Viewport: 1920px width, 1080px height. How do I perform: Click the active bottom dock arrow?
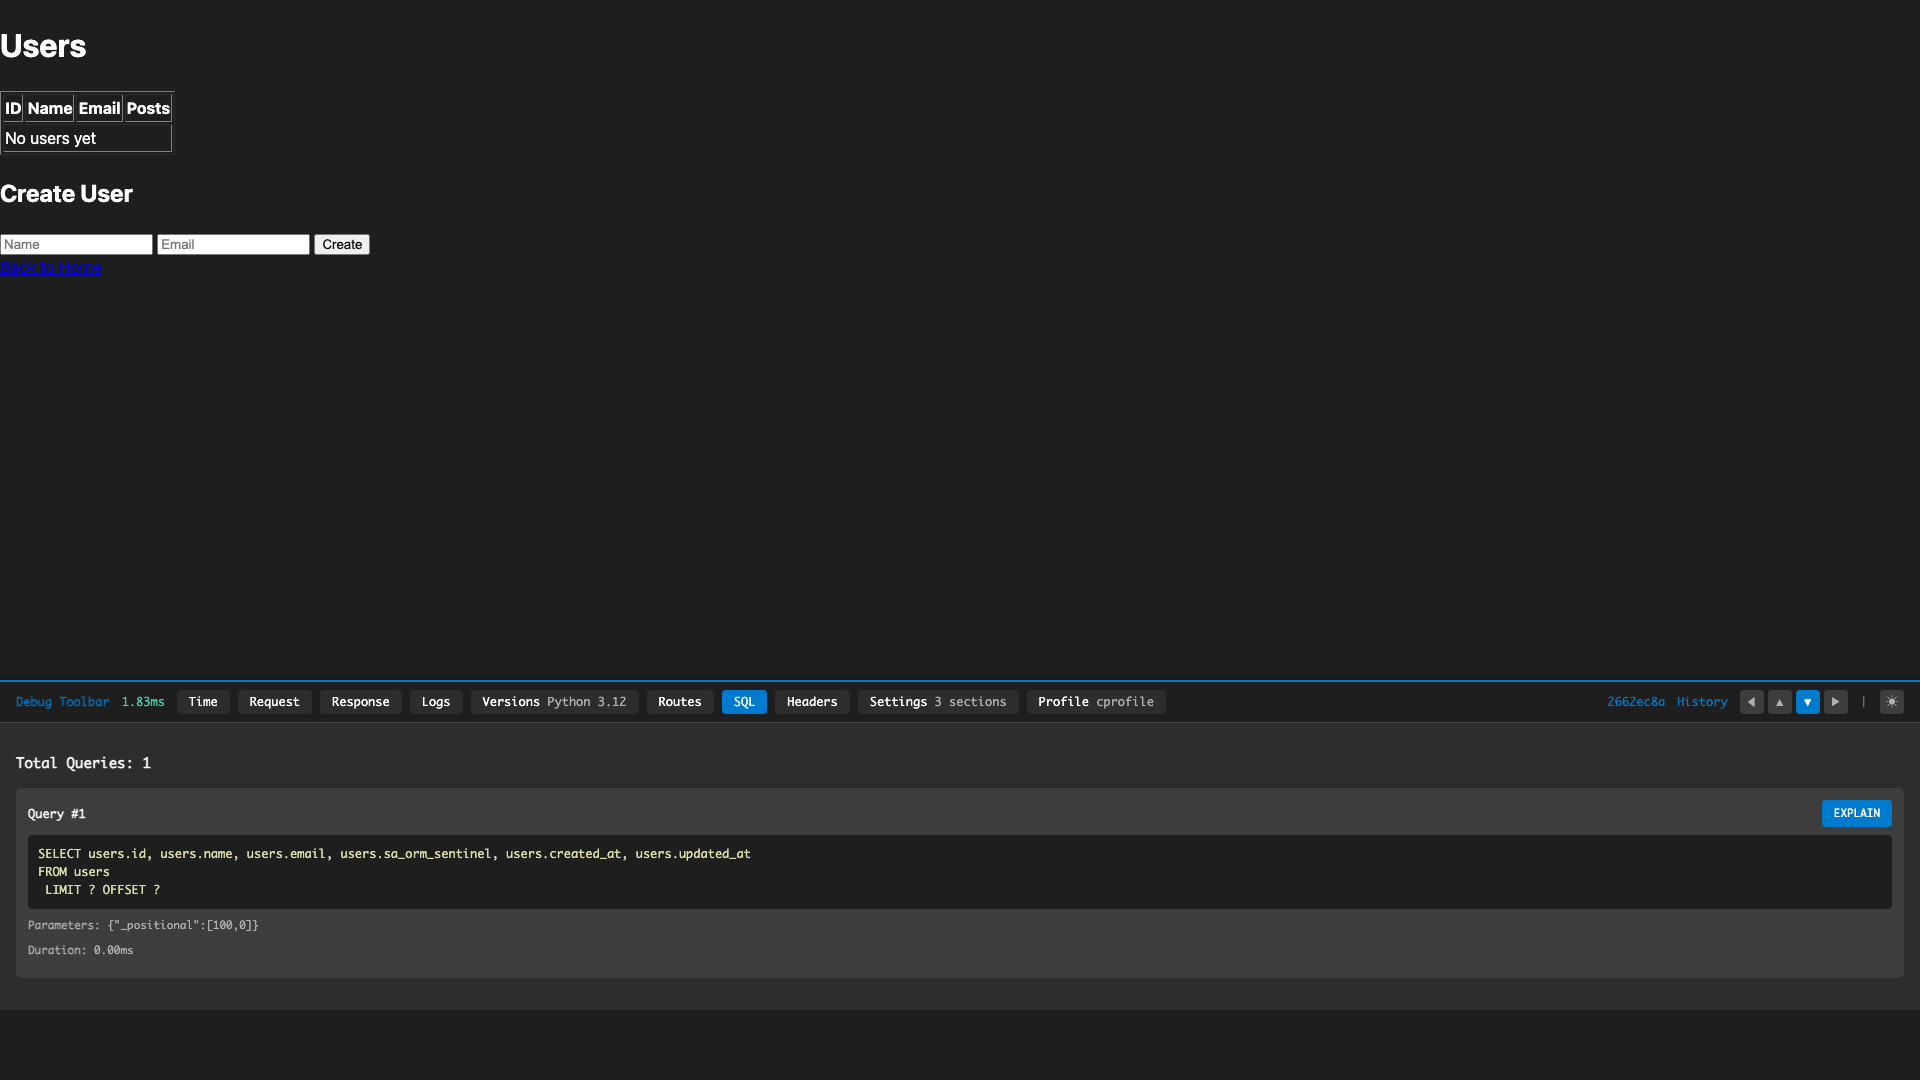[1807, 702]
